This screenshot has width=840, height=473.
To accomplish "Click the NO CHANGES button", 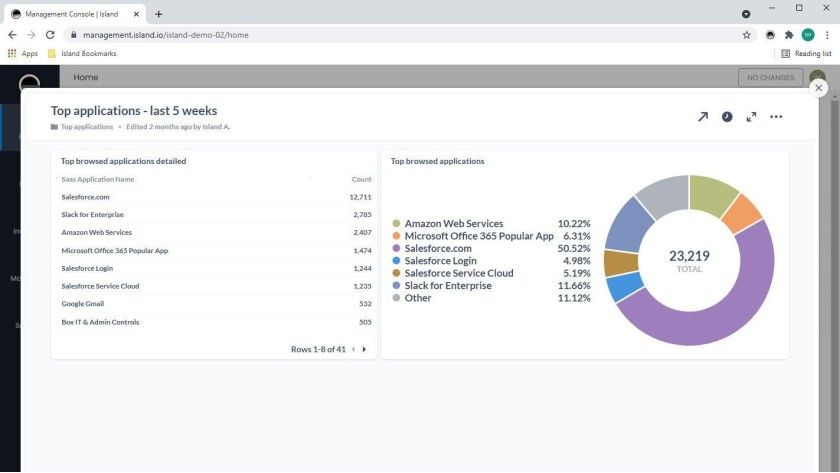I will (x=770, y=77).
